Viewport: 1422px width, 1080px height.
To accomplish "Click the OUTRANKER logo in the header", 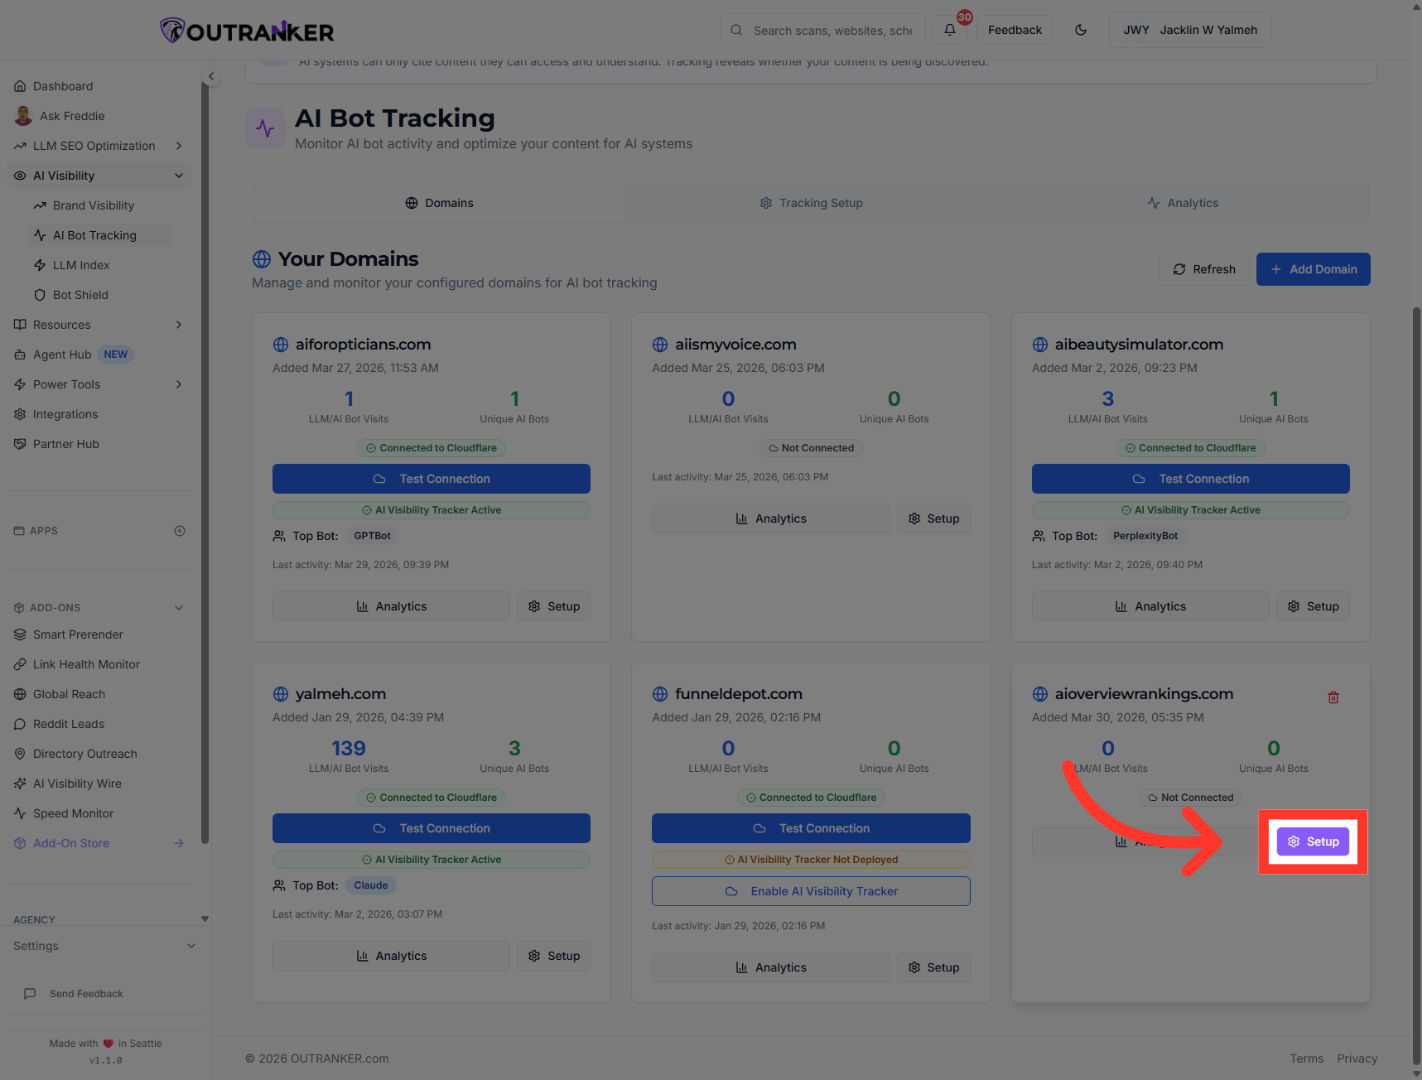I will click(x=247, y=31).
